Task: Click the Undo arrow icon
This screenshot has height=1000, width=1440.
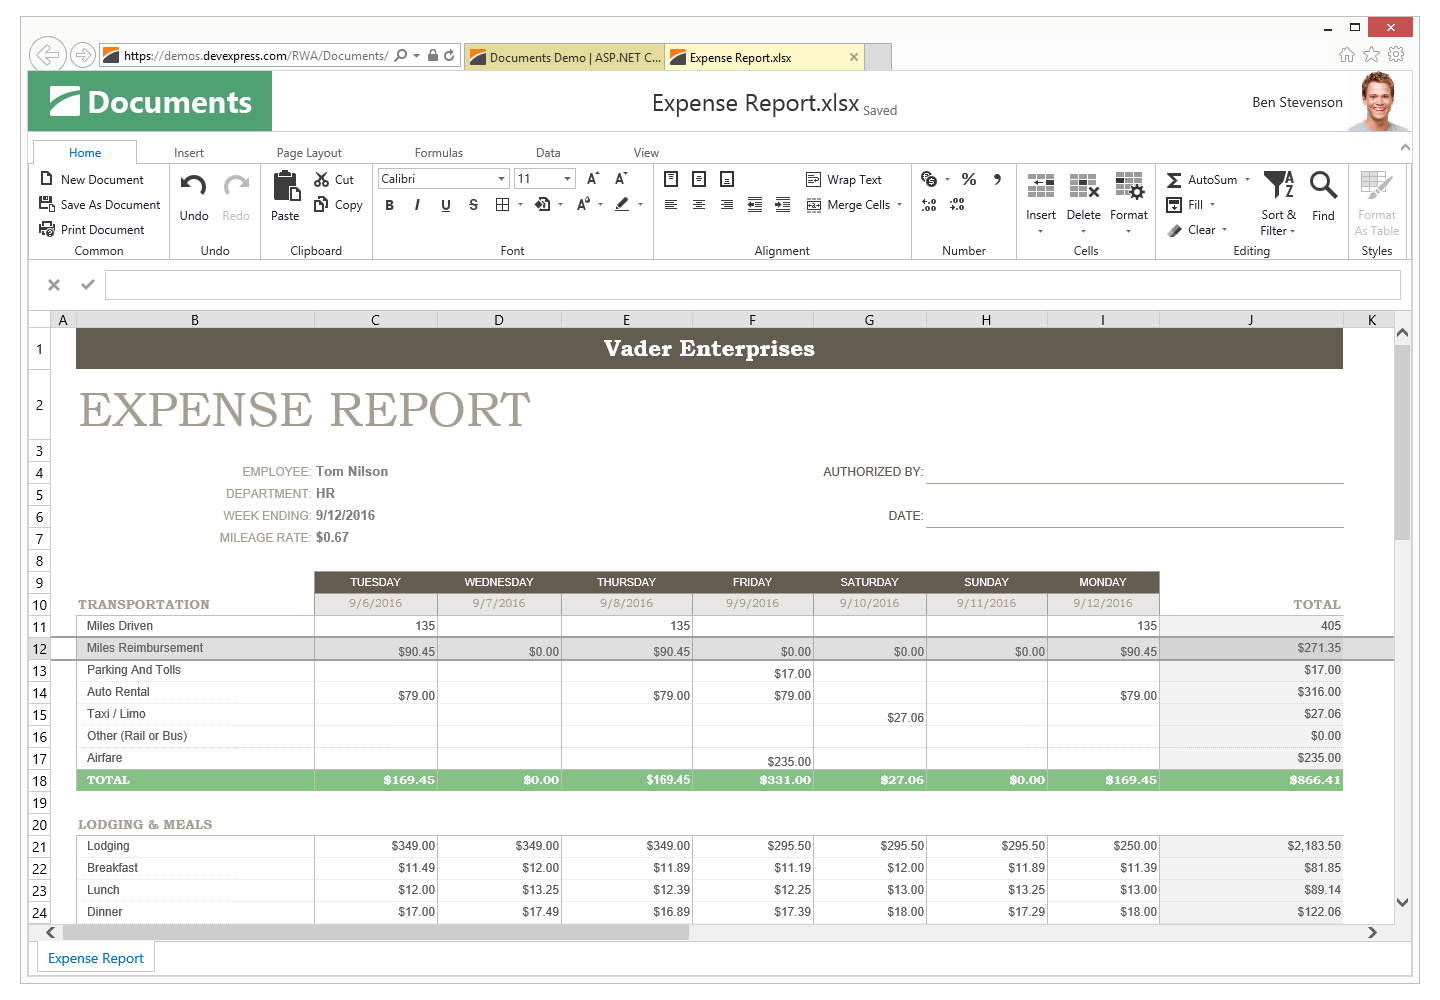Action: [x=193, y=185]
